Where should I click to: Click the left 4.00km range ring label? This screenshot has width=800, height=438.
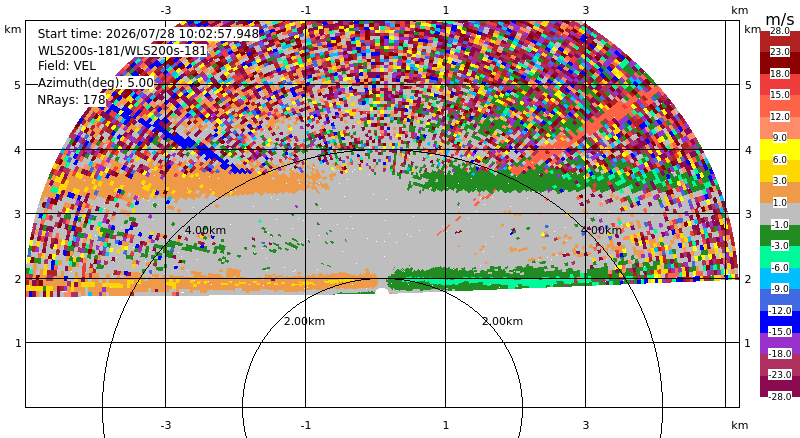[205, 230]
